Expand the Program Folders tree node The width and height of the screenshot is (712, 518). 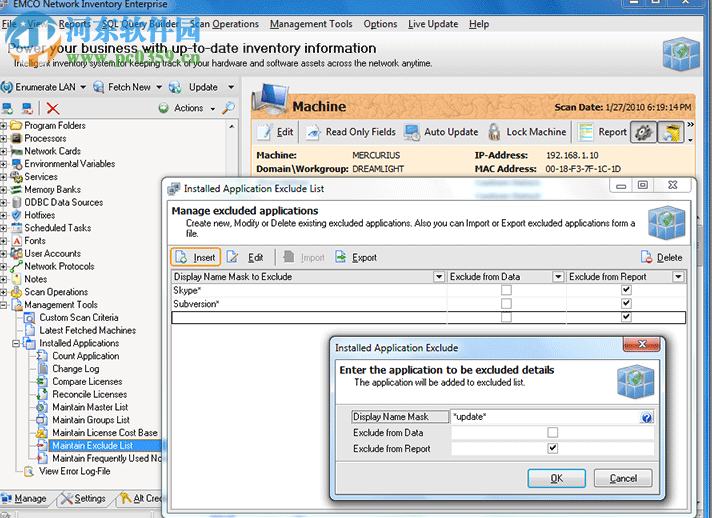(3, 125)
